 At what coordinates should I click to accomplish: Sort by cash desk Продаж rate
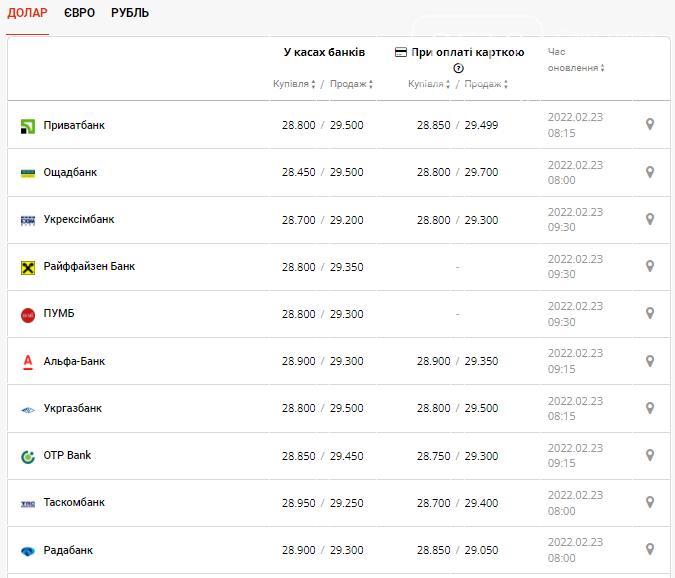pyautogui.click(x=351, y=84)
